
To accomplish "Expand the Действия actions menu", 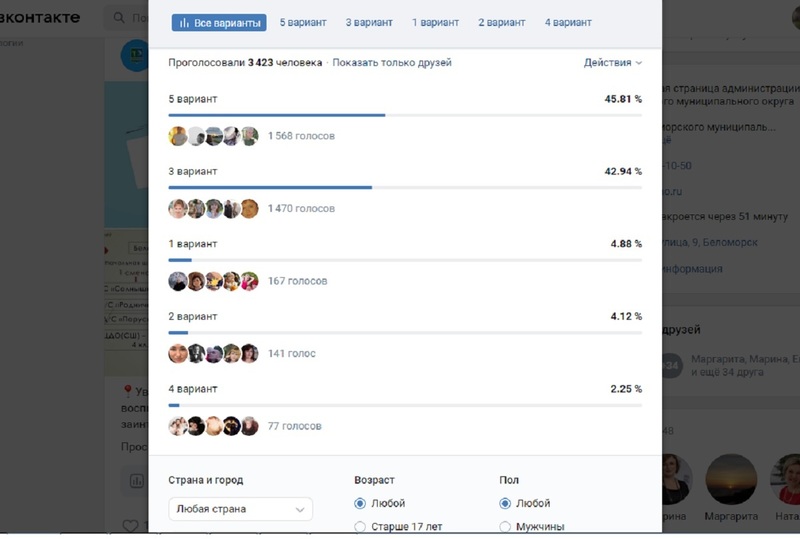I will tap(612, 62).
